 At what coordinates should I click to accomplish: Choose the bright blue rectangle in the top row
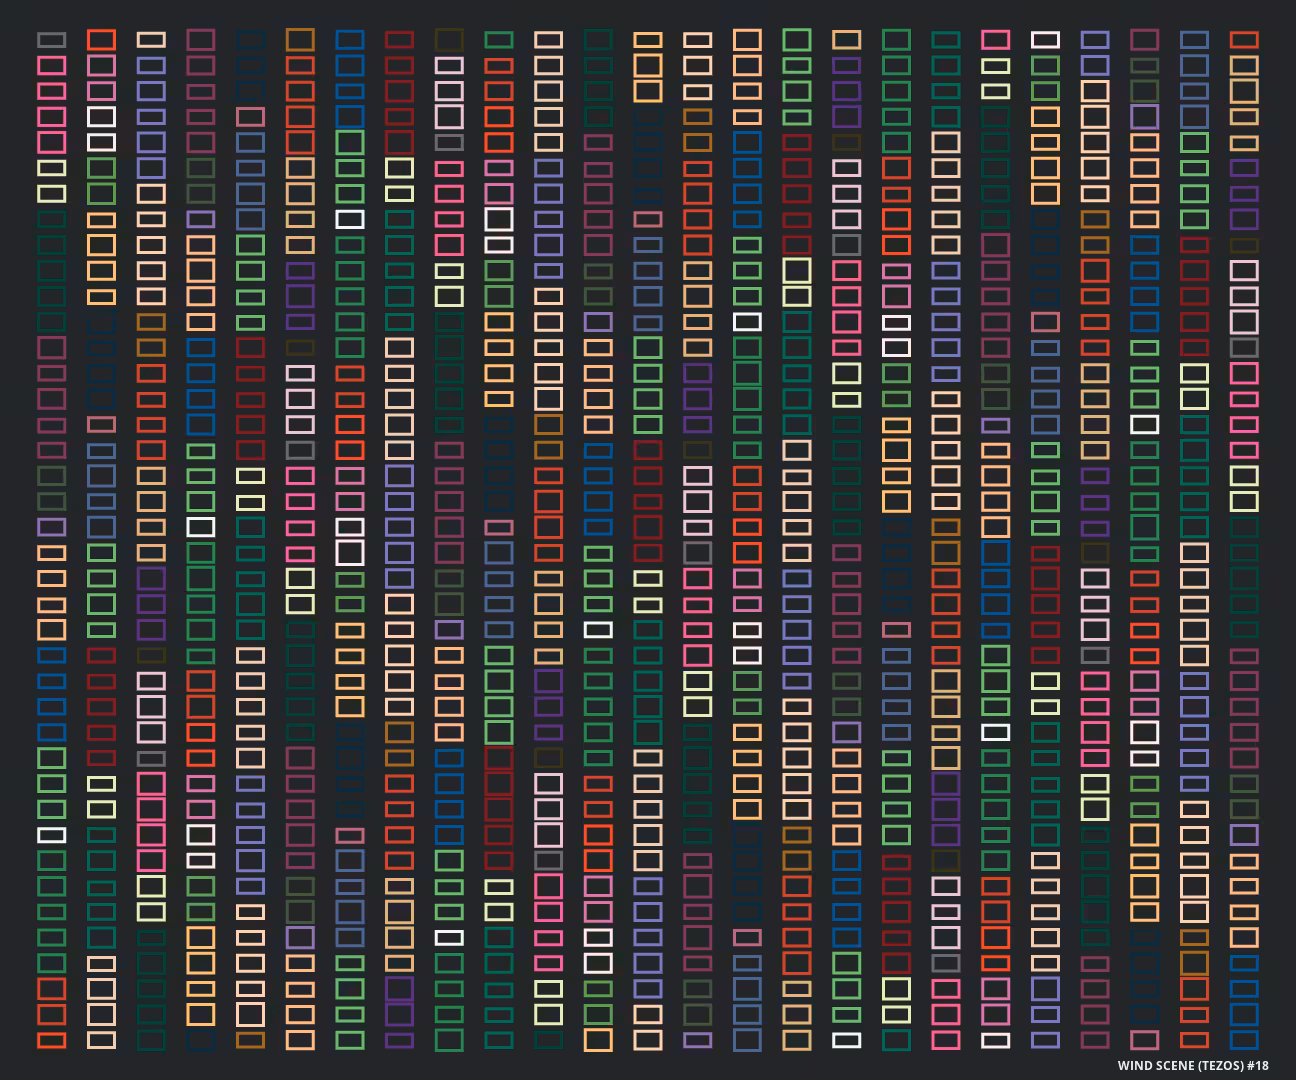(349, 40)
